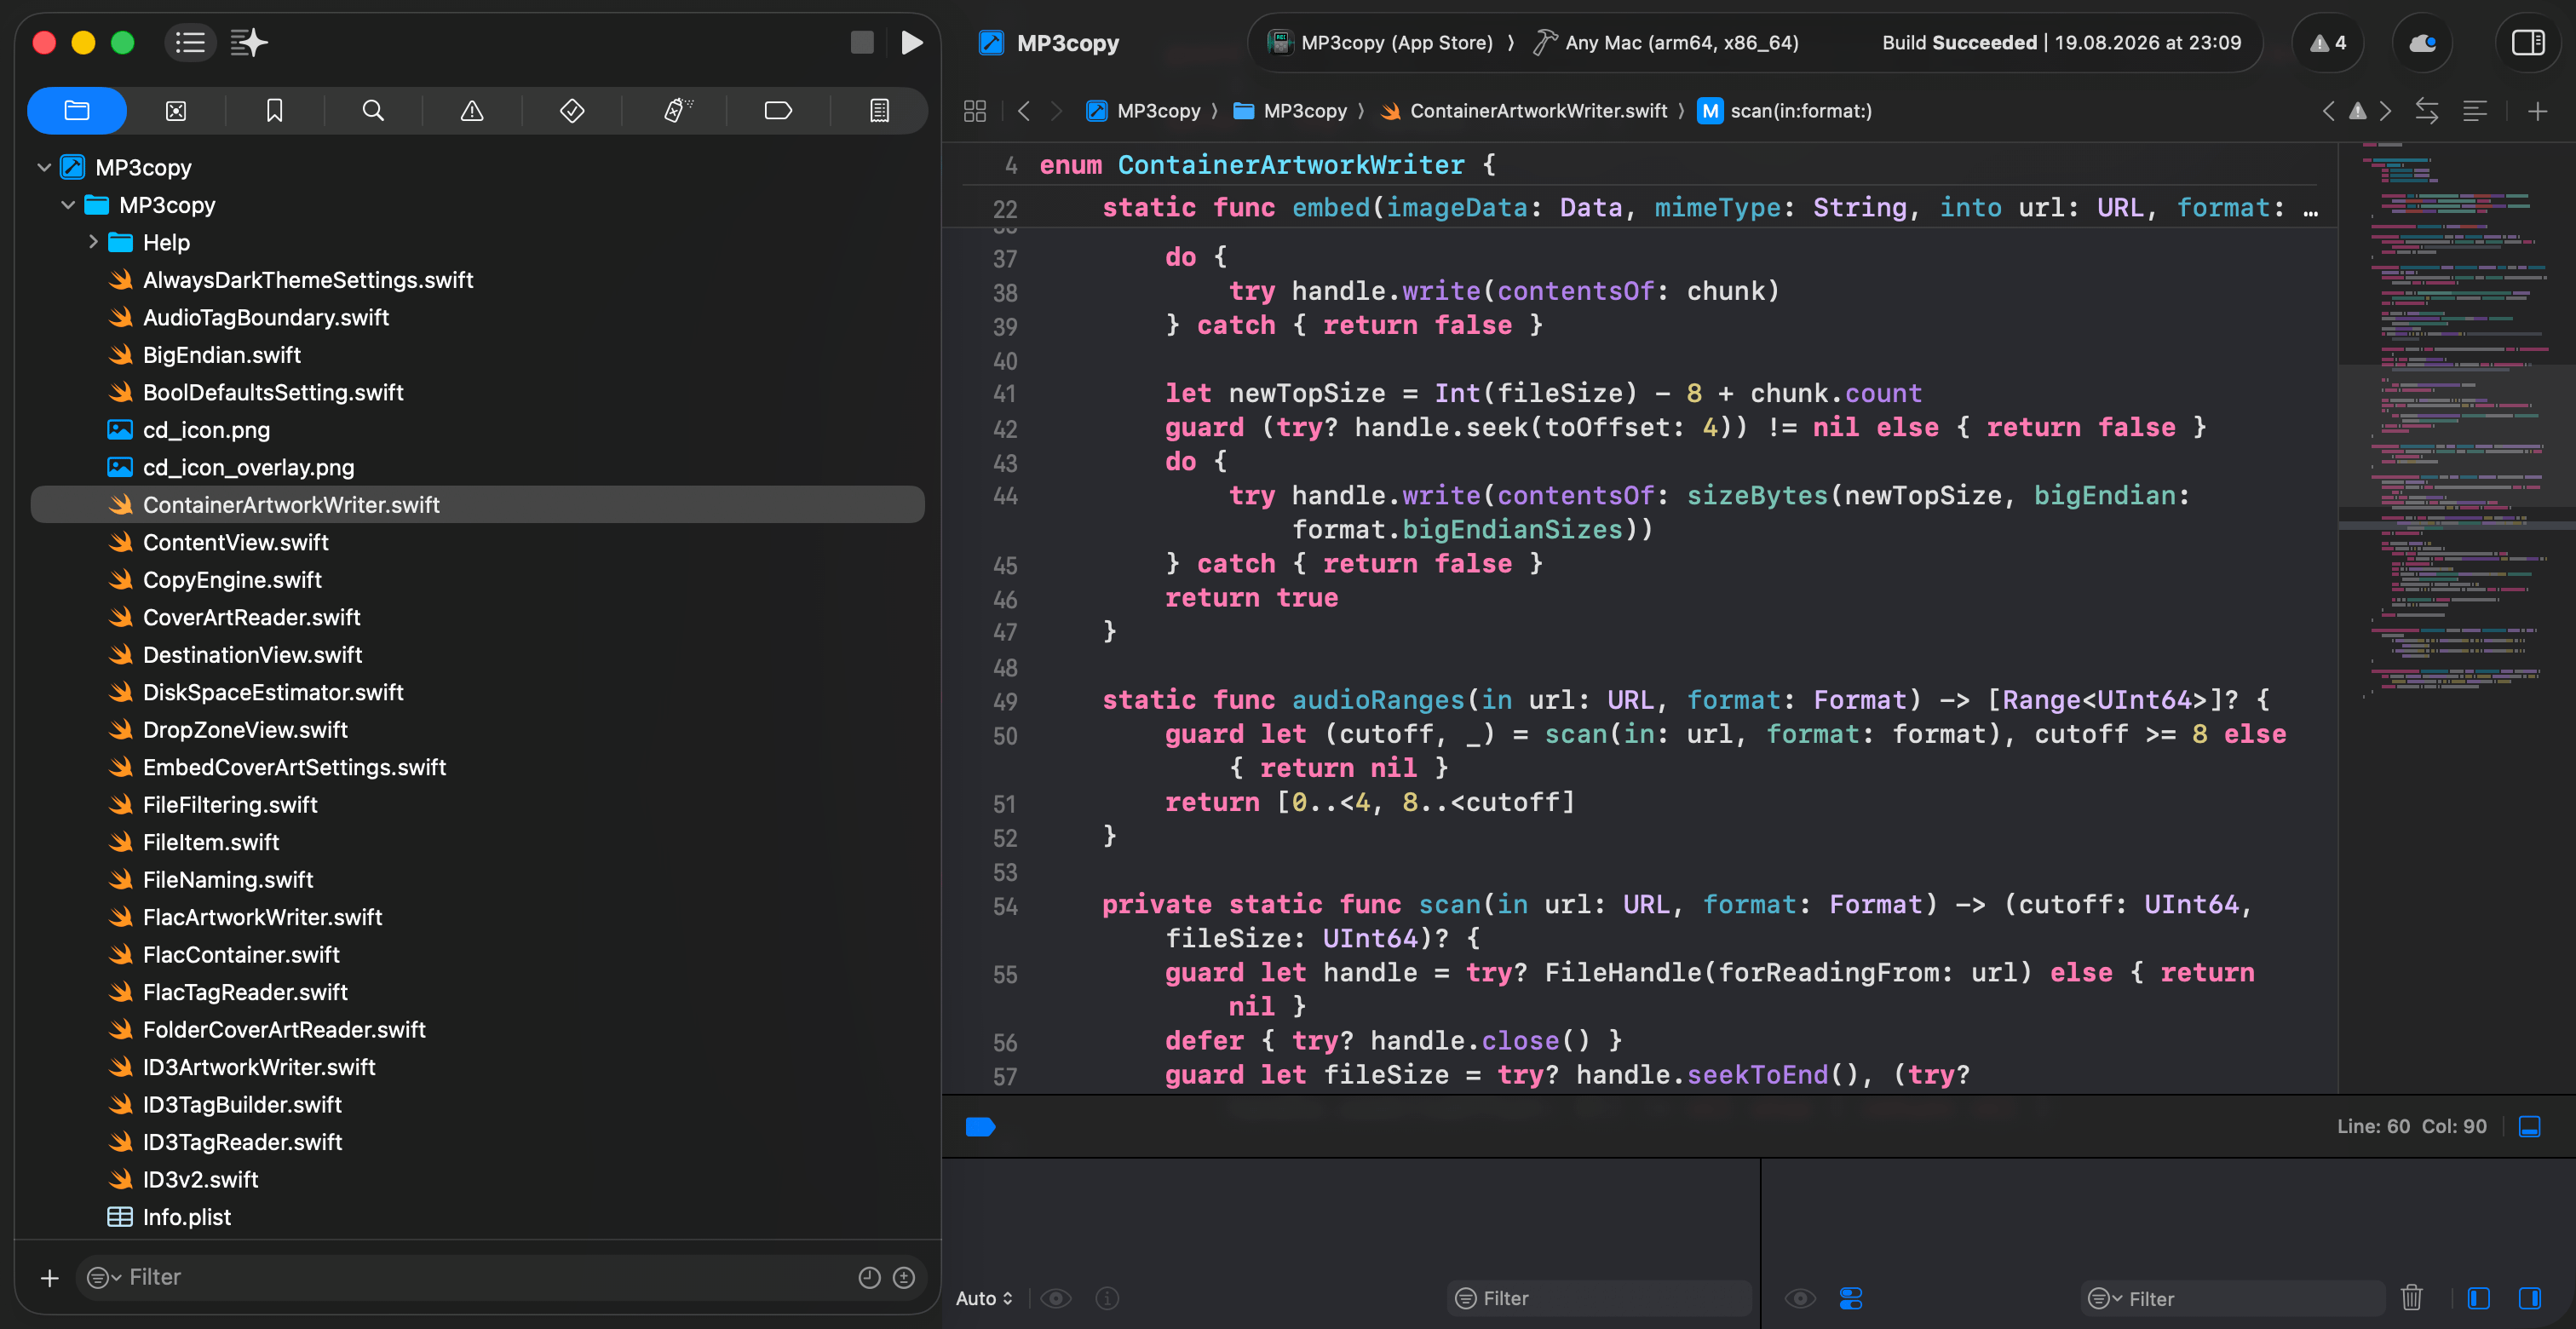Open the Test navigator diamond tab
This screenshot has width=2576, height=1329.
coord(572,110)
